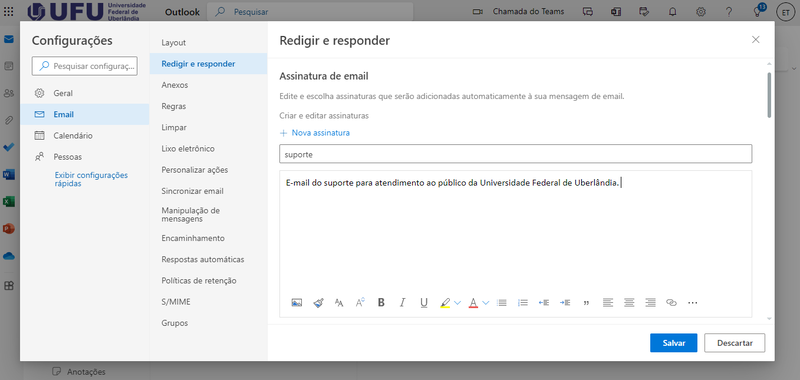
Task: Click the superscript font size icon
Action: tap(360, 302)
